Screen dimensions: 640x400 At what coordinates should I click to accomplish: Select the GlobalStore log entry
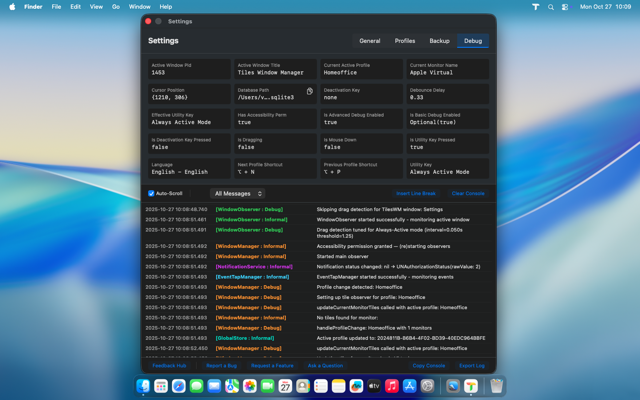(x=319, y=338)
